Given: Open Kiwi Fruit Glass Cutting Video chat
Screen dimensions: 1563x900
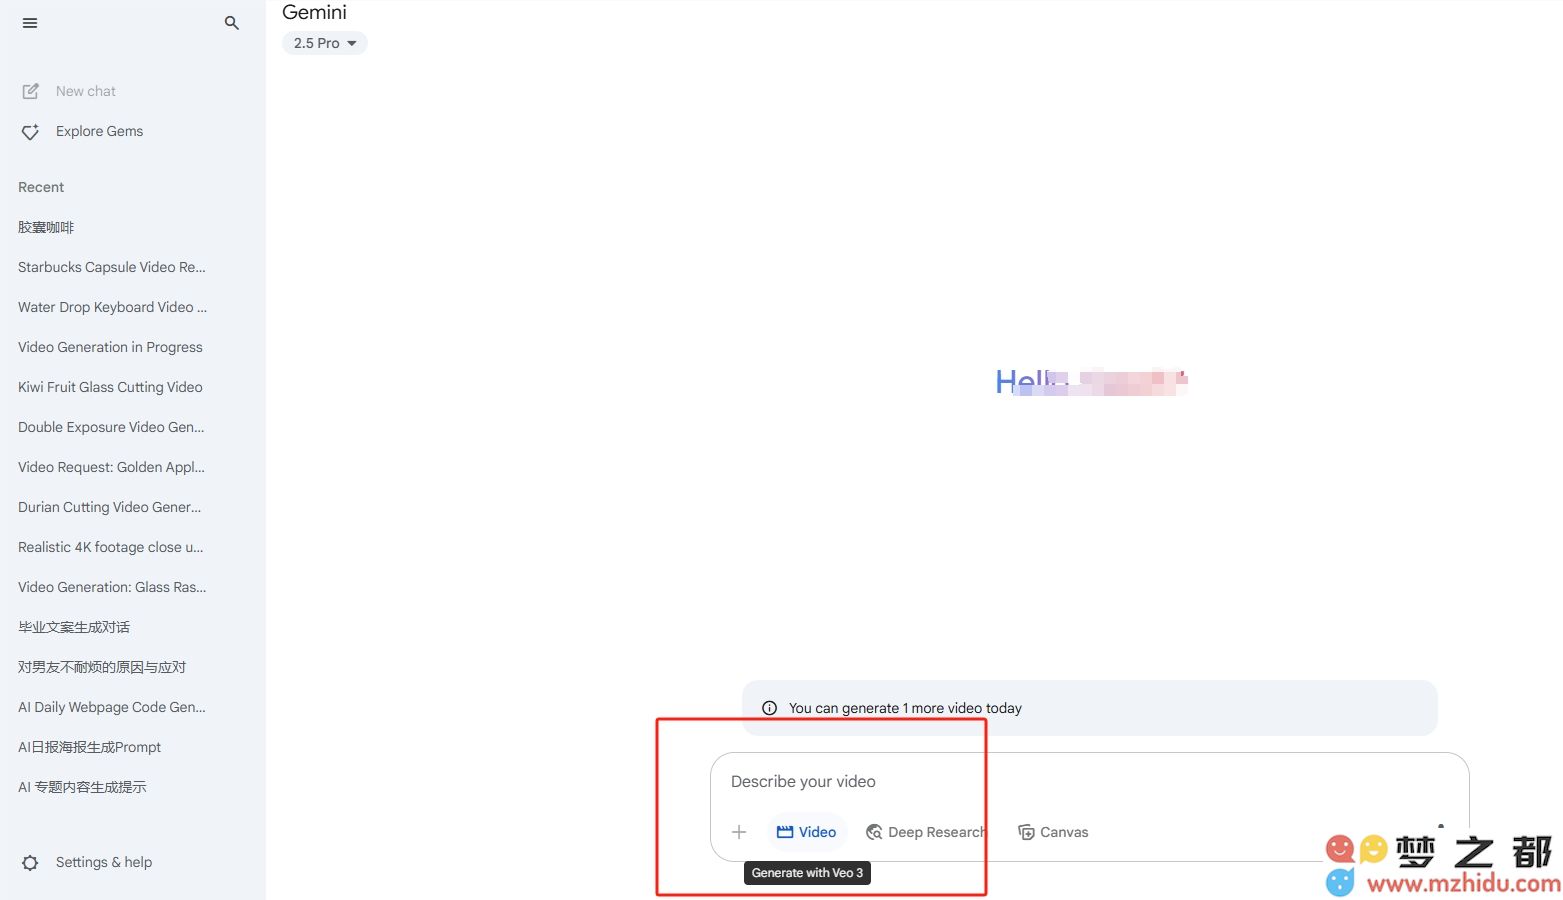Looking at the screenshot, I should point(110,387).
